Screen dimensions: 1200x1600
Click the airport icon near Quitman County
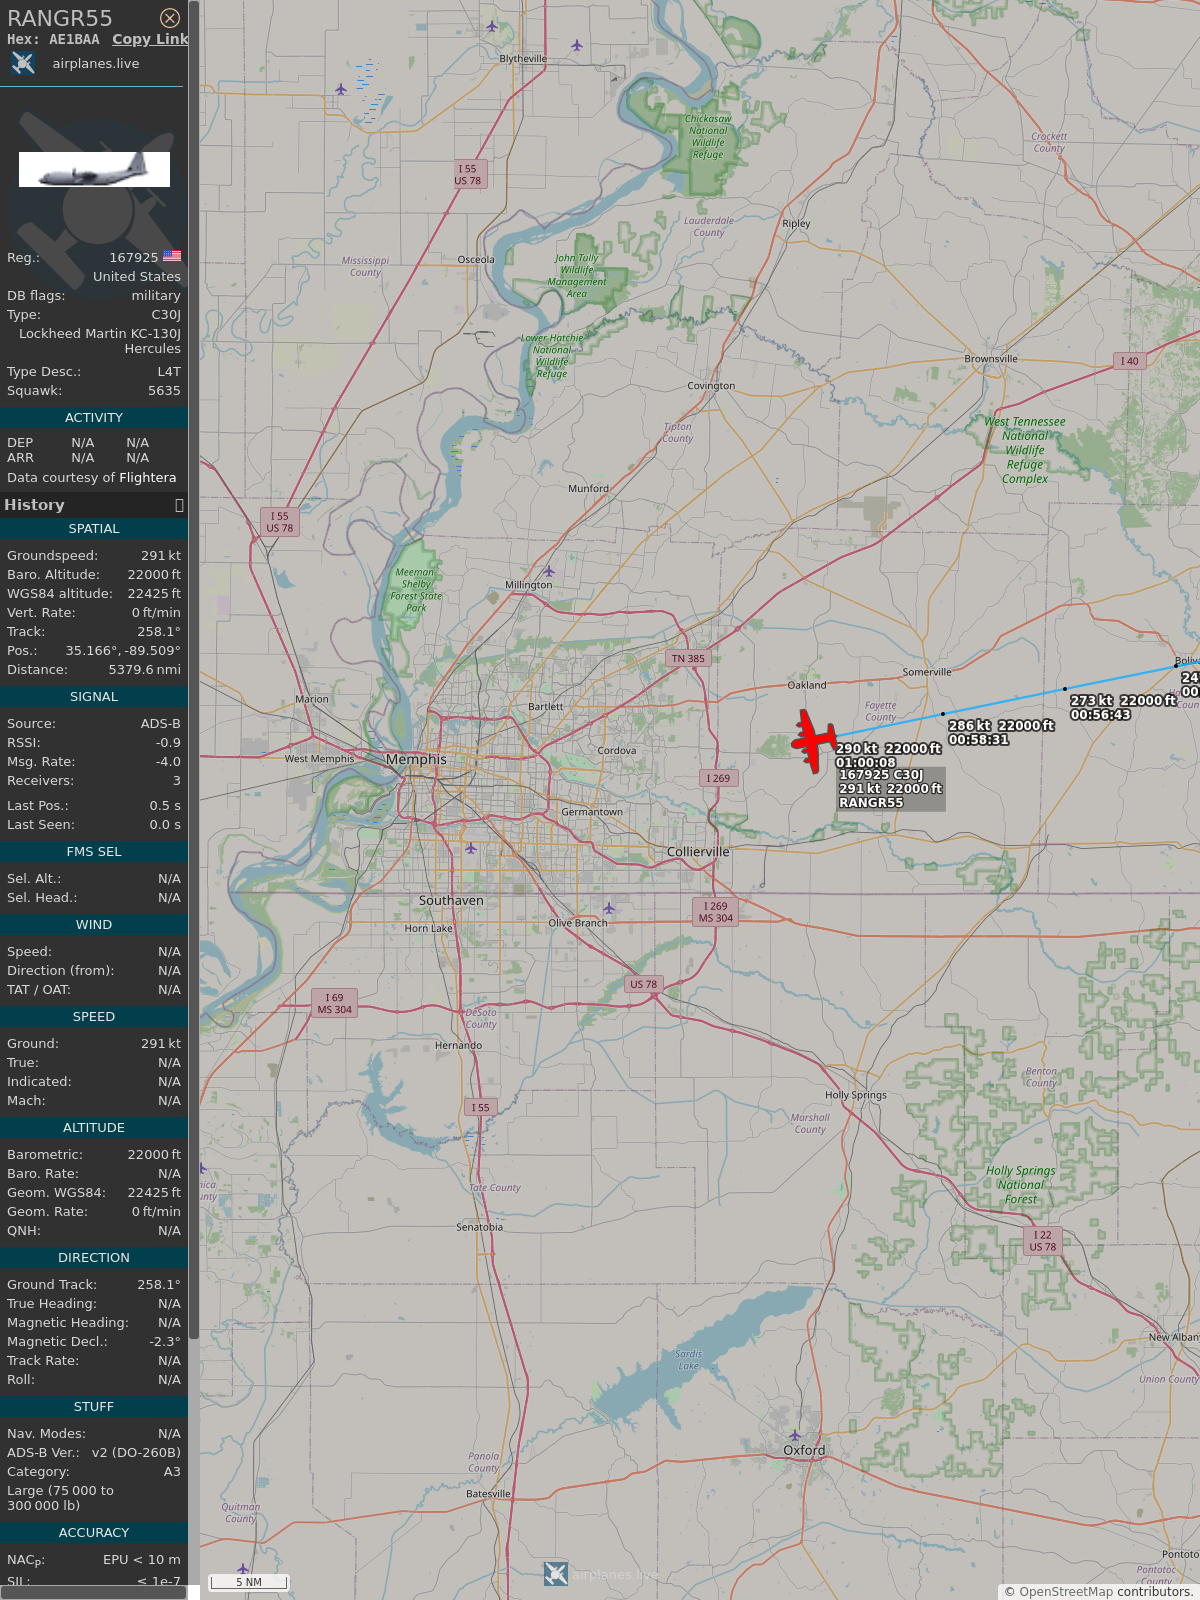(242, 1568)
